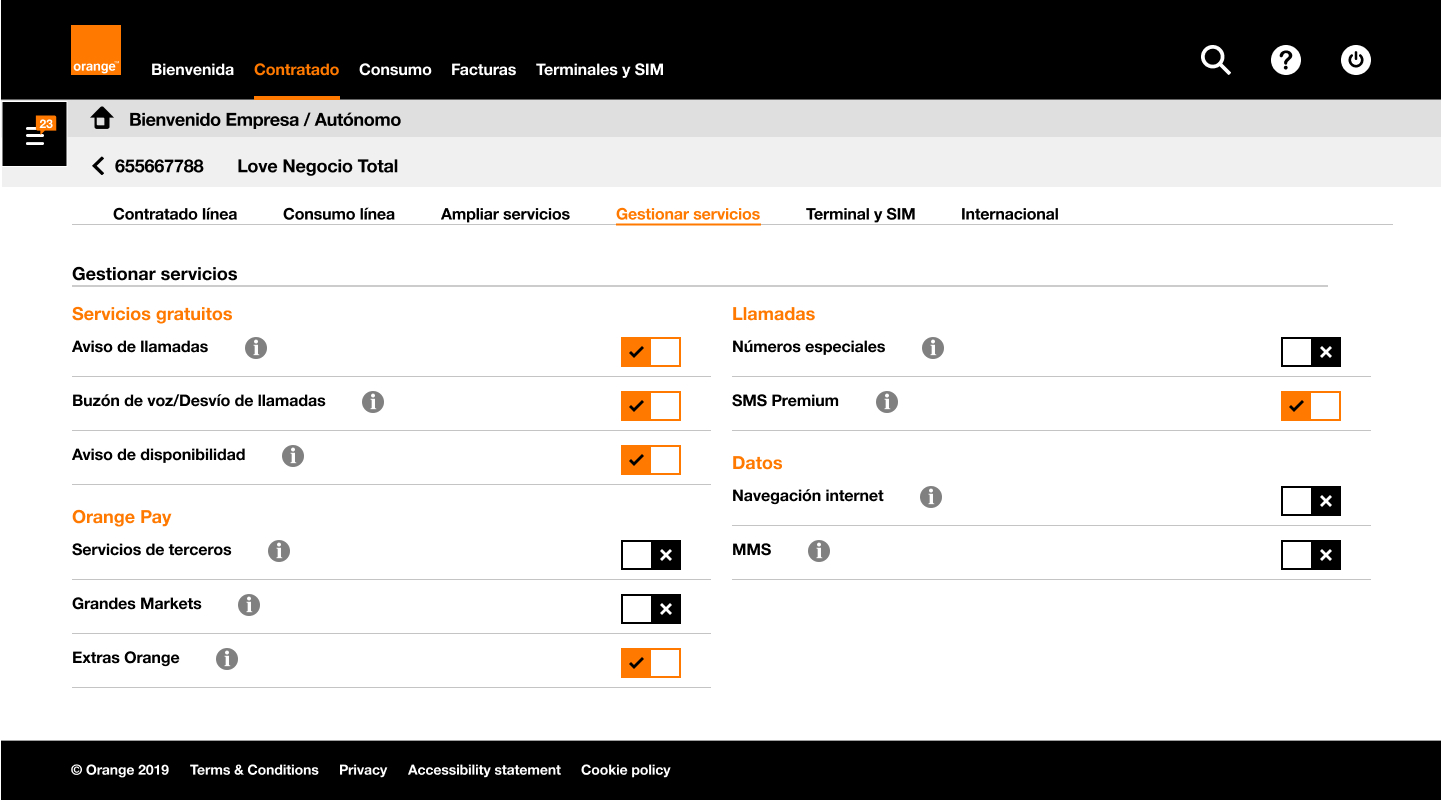Select the Internacional tab
This screenshot has width=1441, height=800.
point(1009,214)
